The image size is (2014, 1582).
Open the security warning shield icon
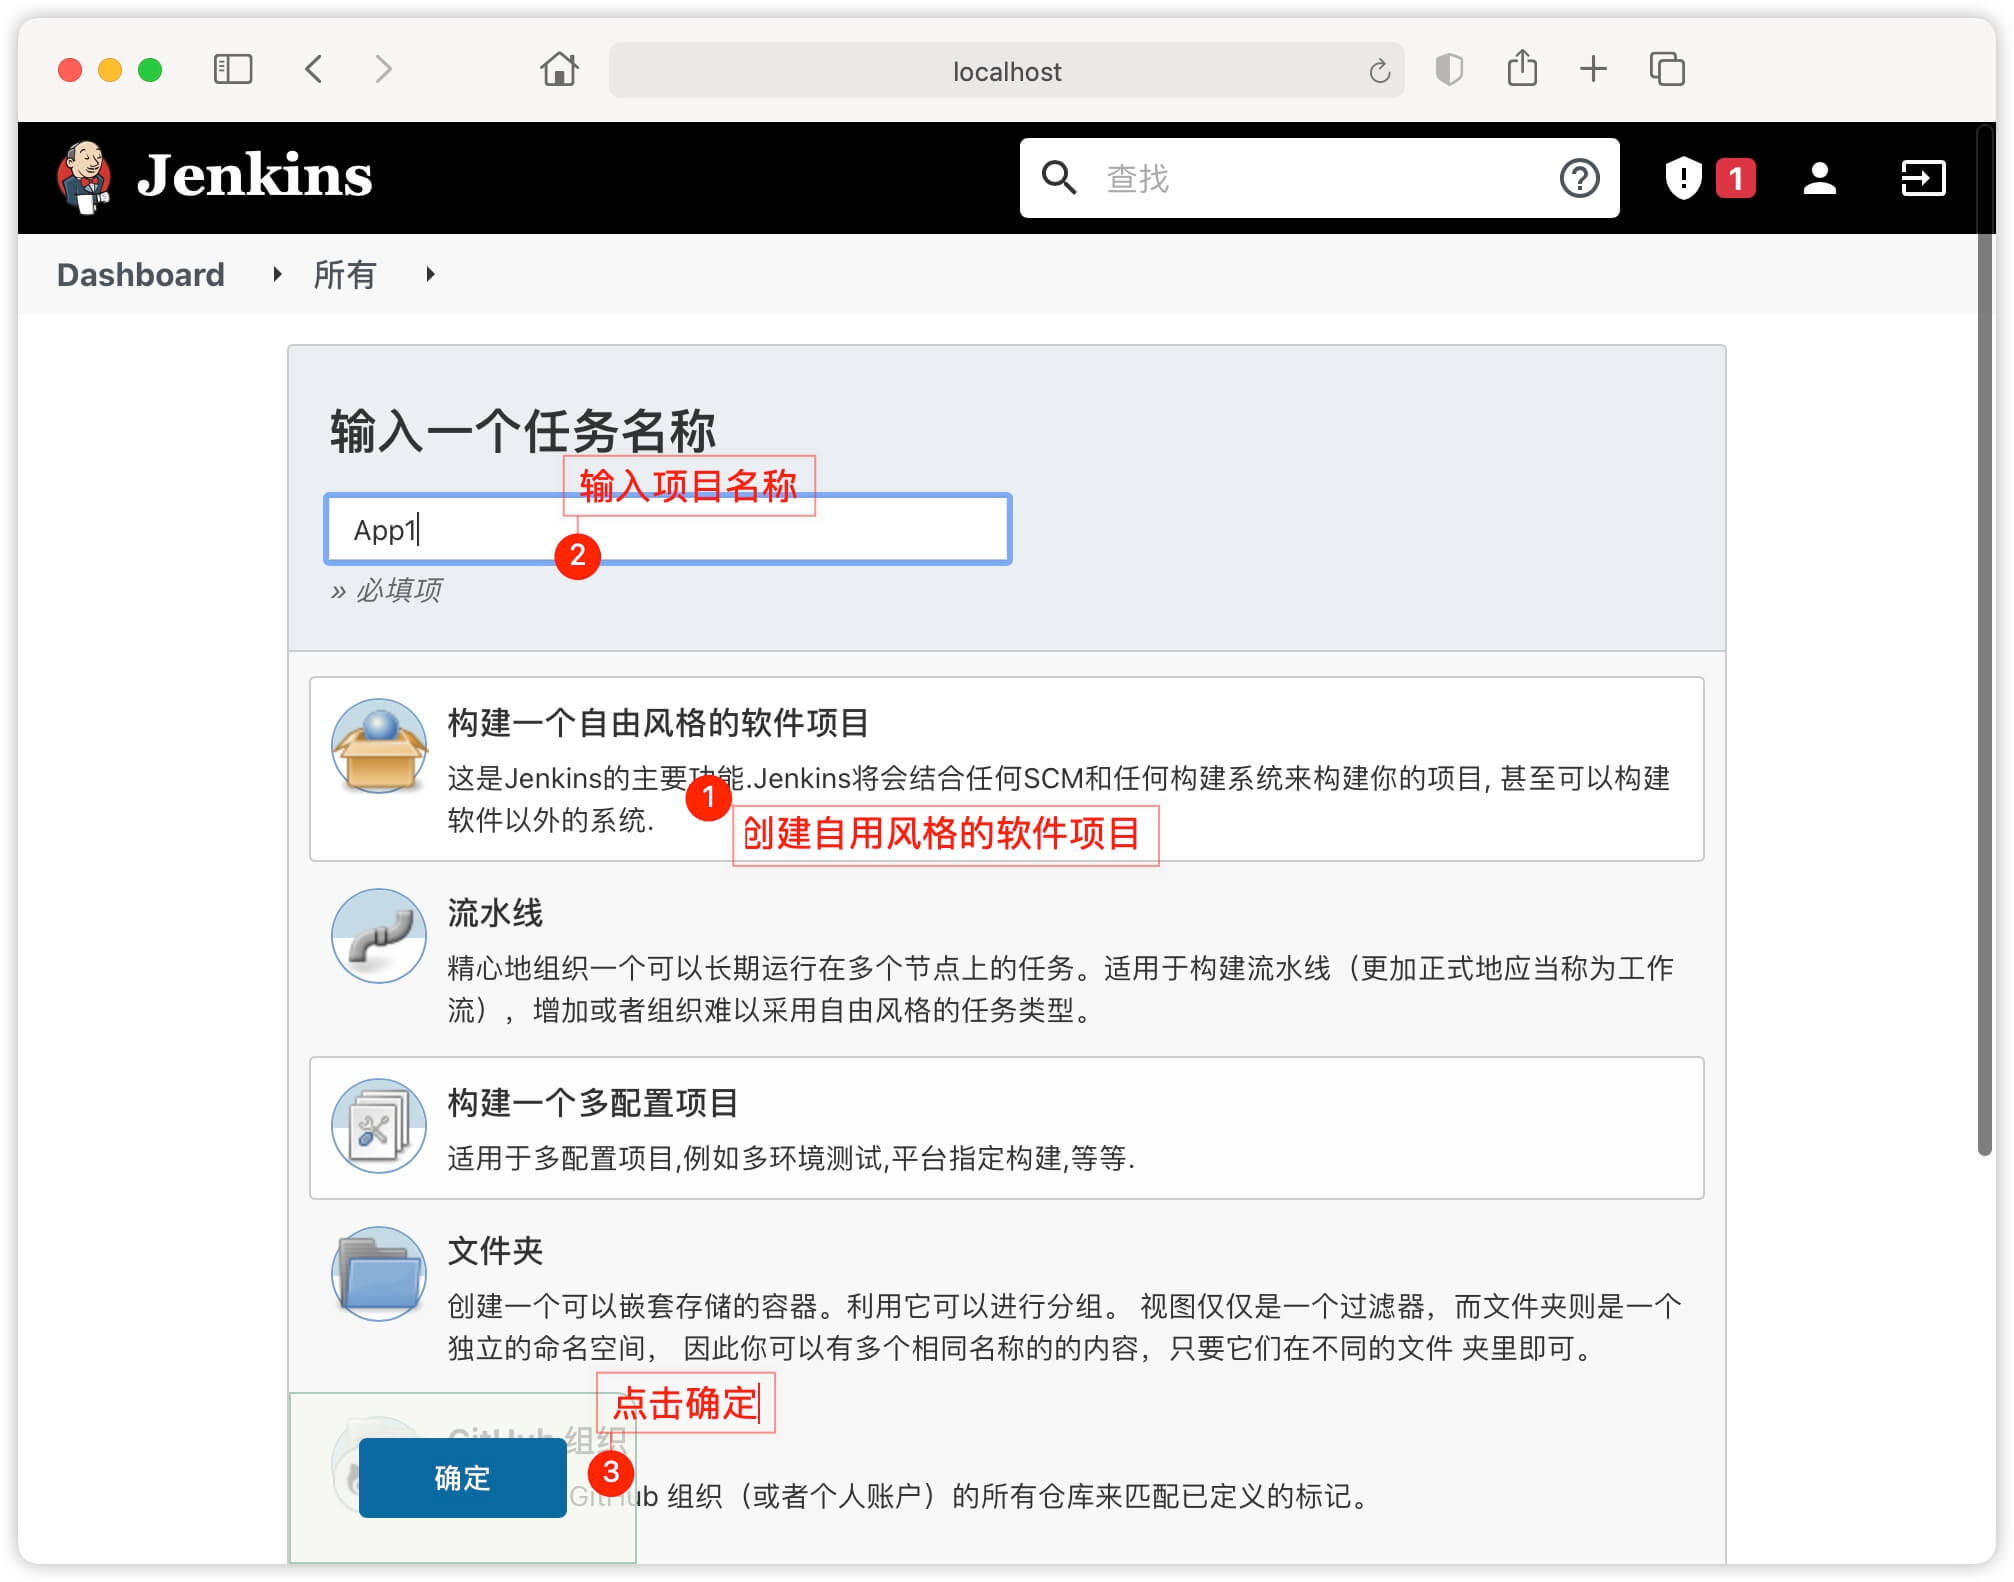1683,178
